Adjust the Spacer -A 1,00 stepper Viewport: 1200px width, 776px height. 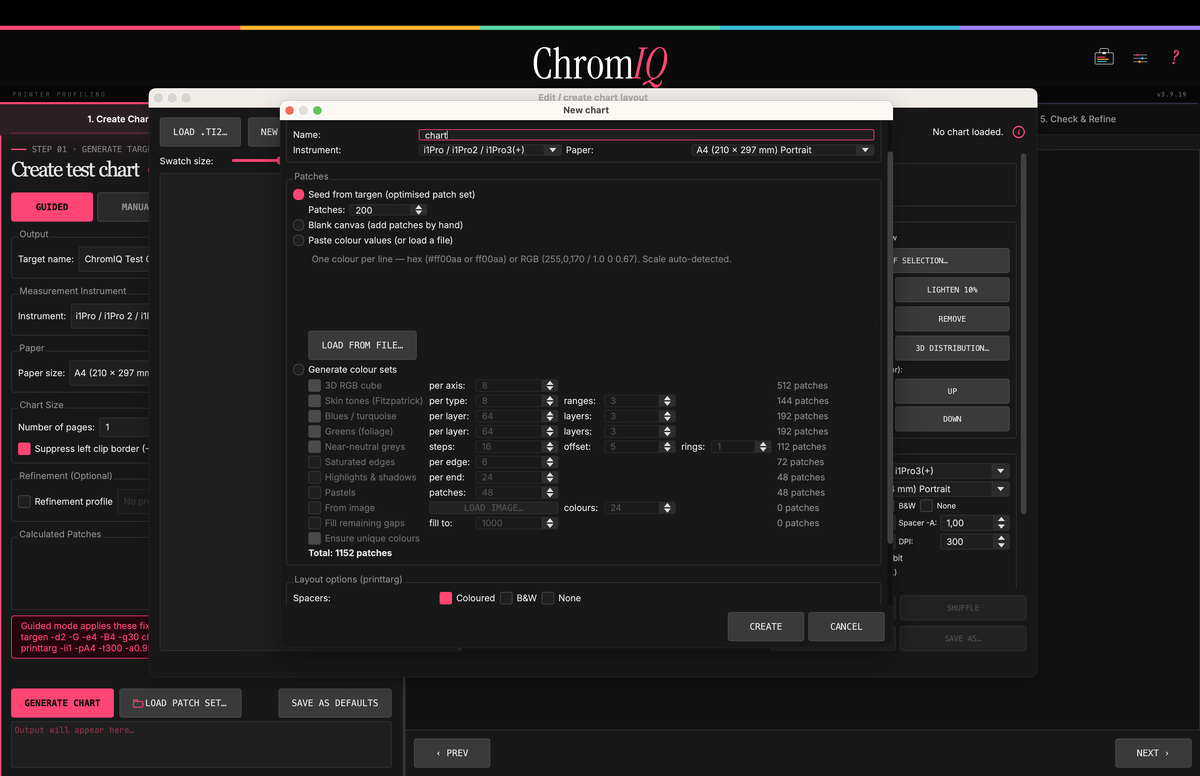point(1001,523)
